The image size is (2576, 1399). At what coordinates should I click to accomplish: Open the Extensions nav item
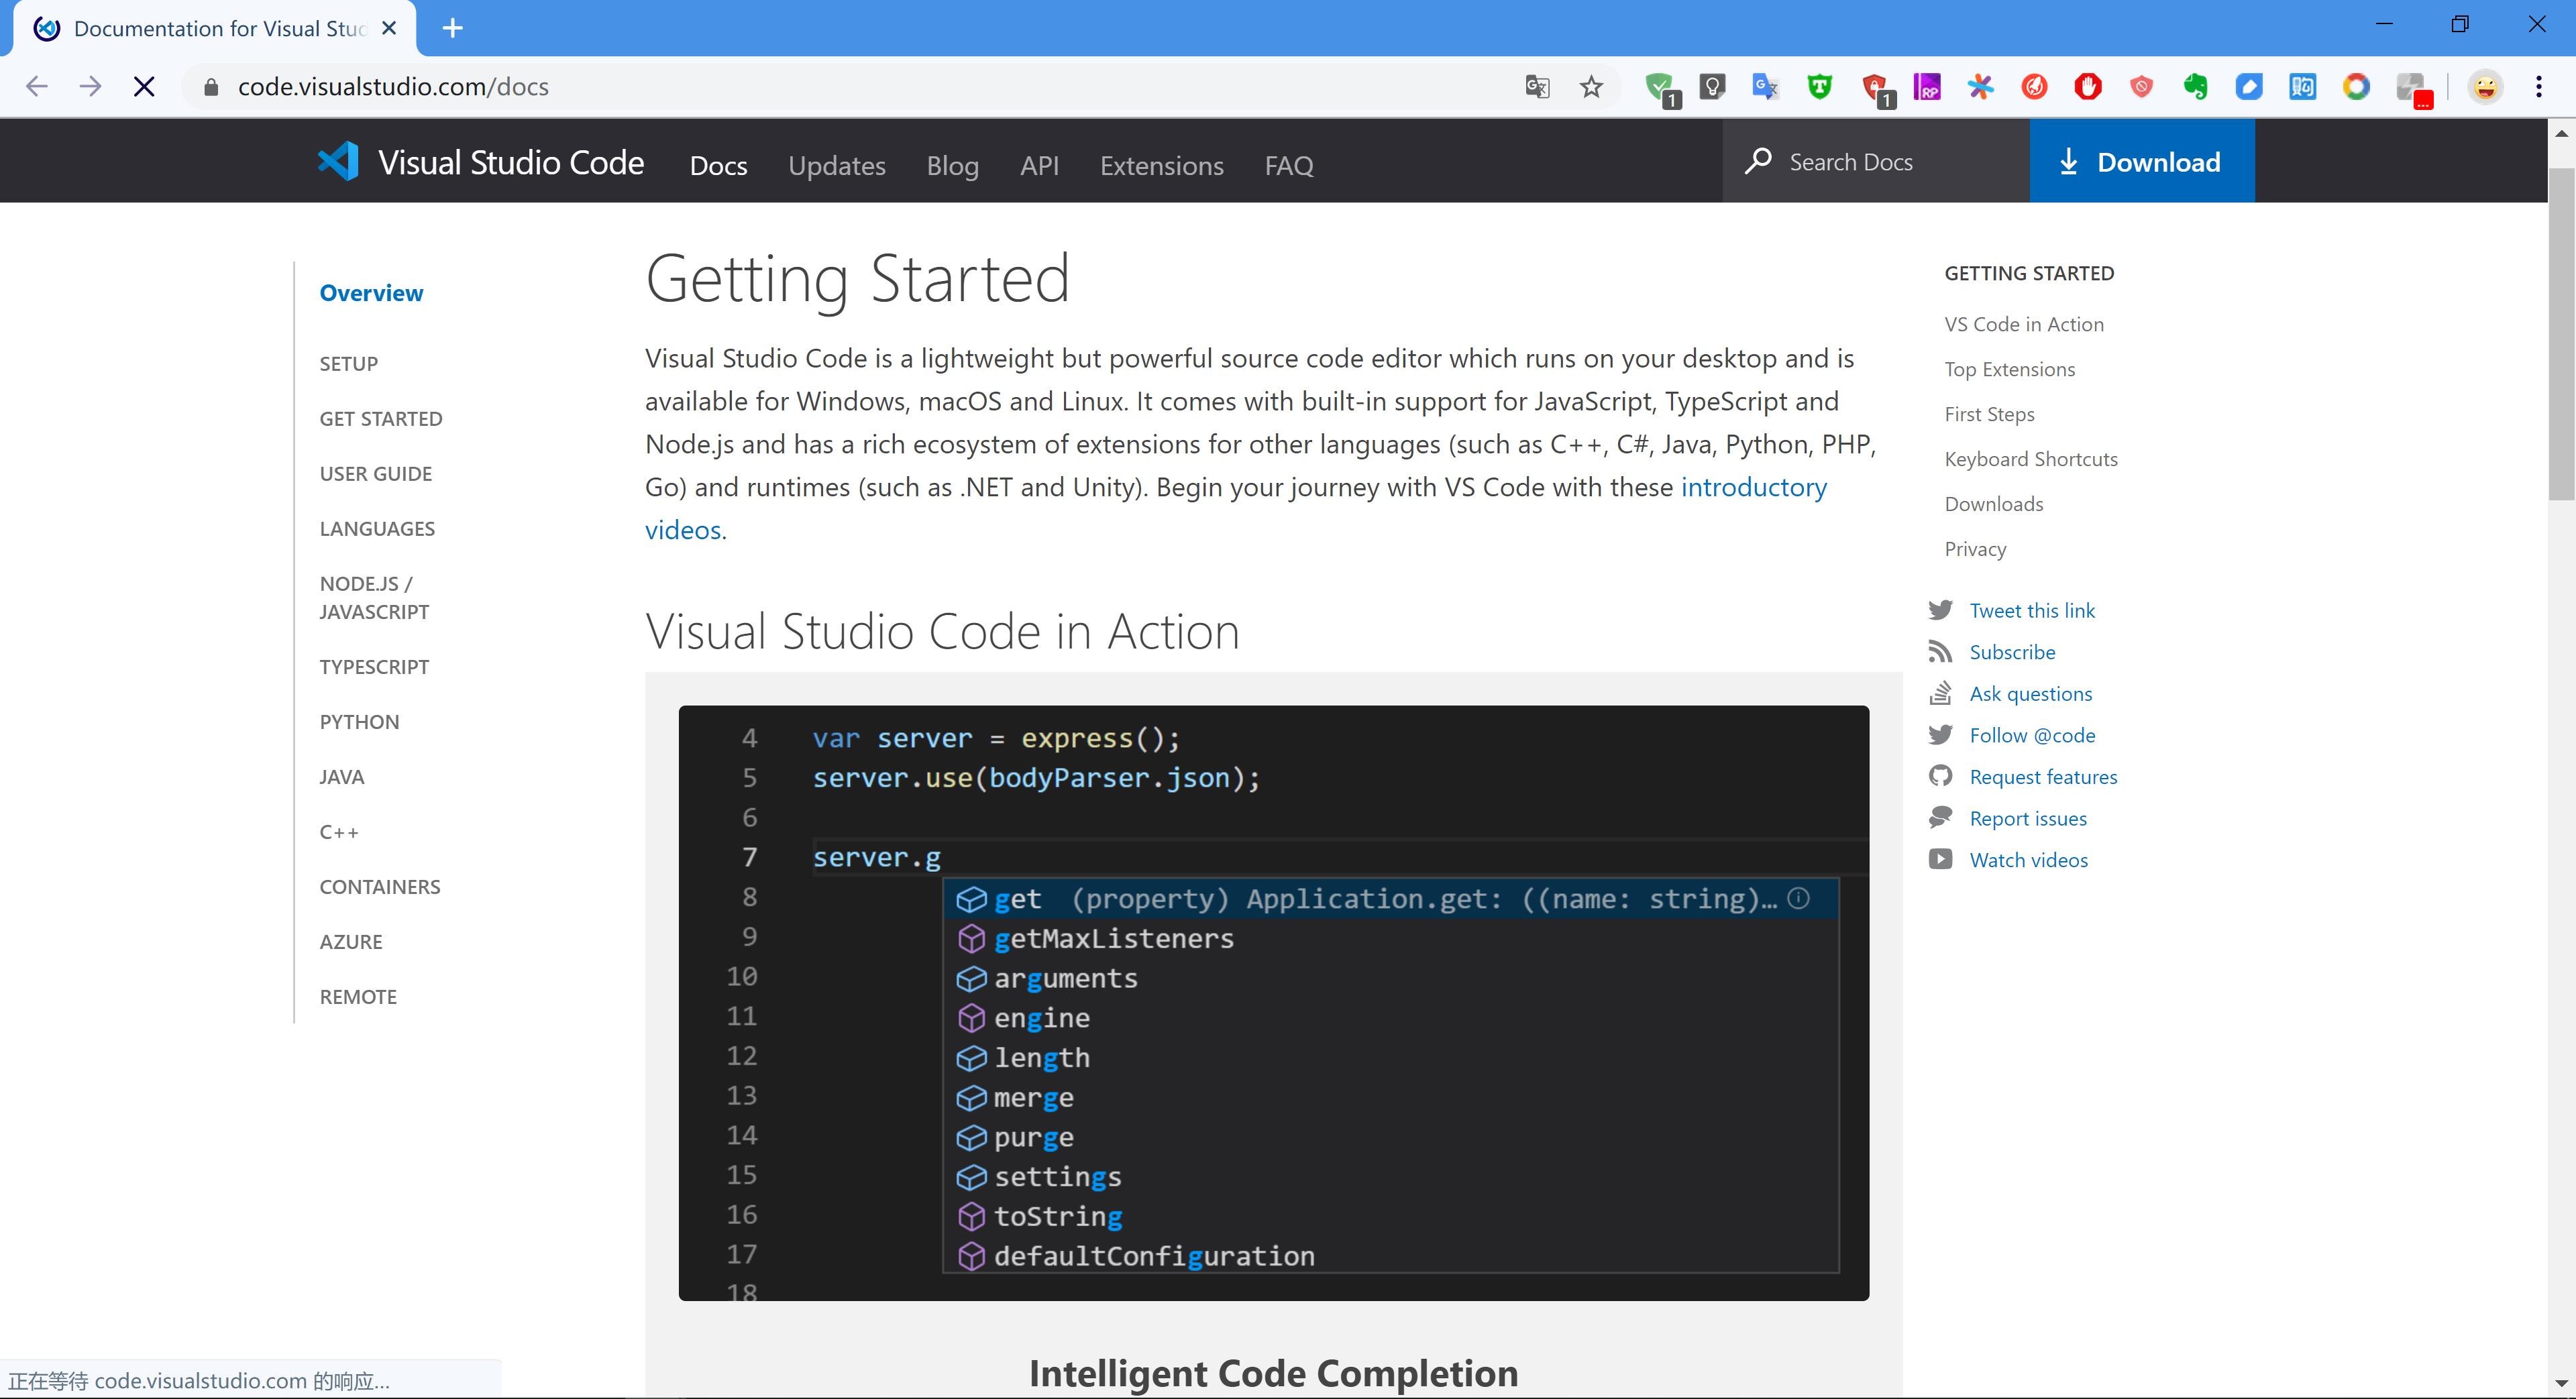pyautogui.click(x=1161, y=165)
